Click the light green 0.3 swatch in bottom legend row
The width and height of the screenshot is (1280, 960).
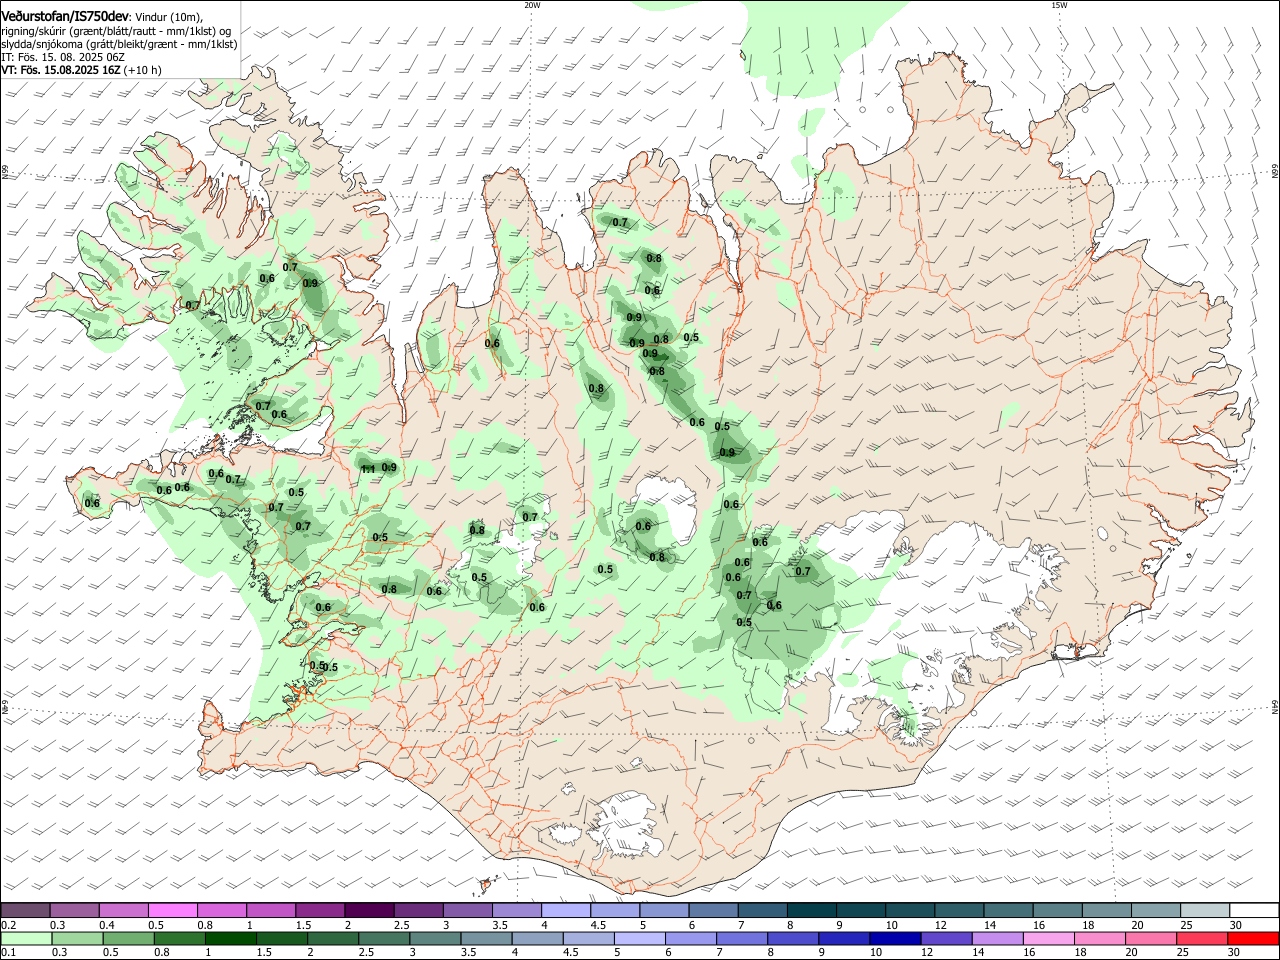(x=77, y=939)
